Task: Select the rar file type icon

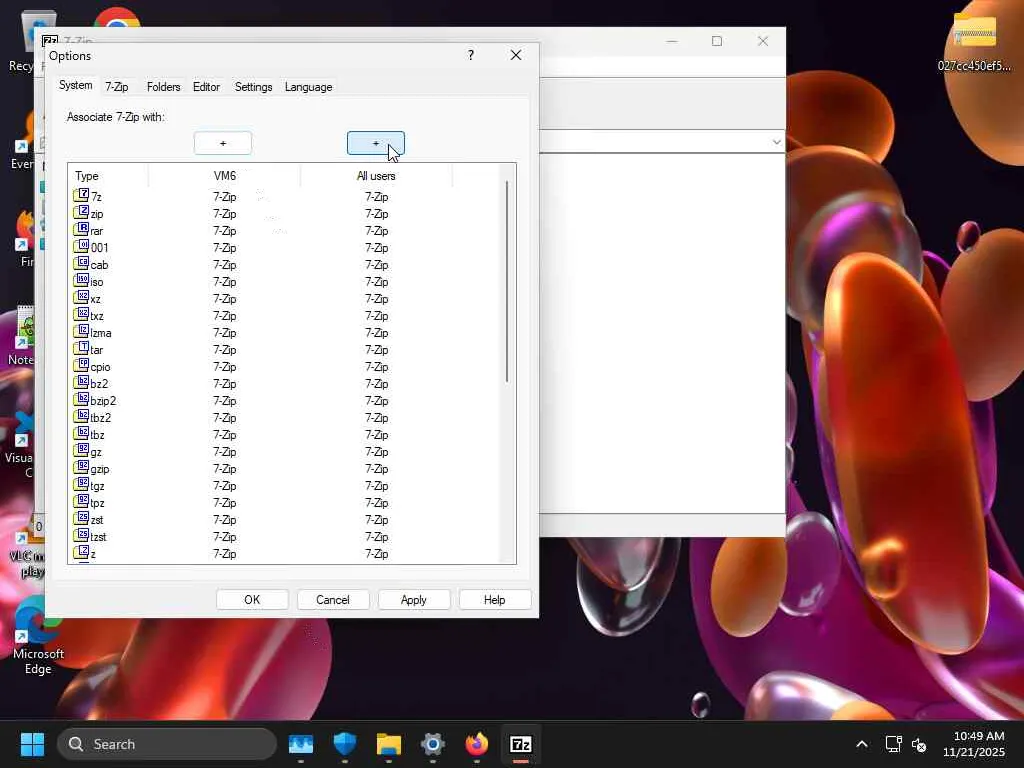Action: 81,230
